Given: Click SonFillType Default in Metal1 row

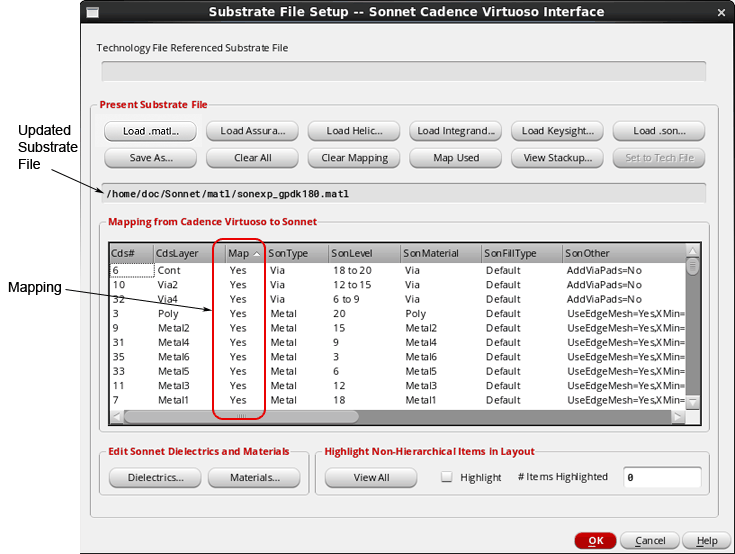Looking at the screenshot, I should click(503, 400).
